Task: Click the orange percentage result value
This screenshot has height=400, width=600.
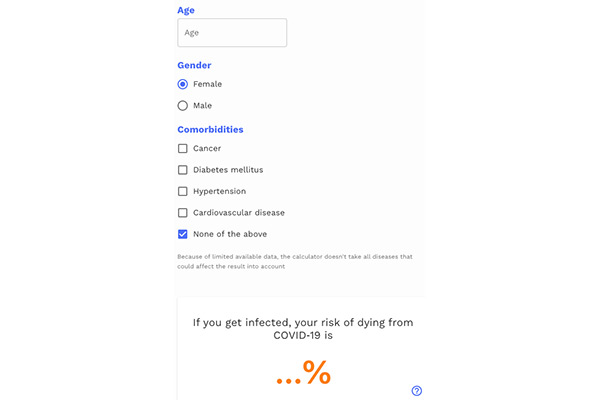Action: click(303, 372)
